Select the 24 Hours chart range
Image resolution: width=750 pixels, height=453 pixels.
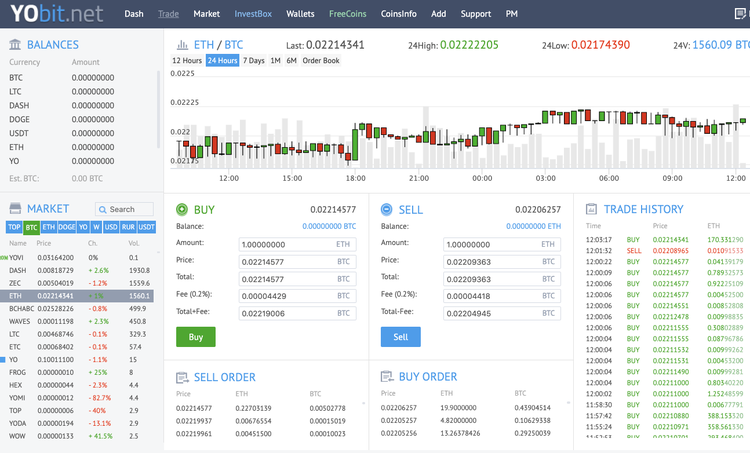222,60
